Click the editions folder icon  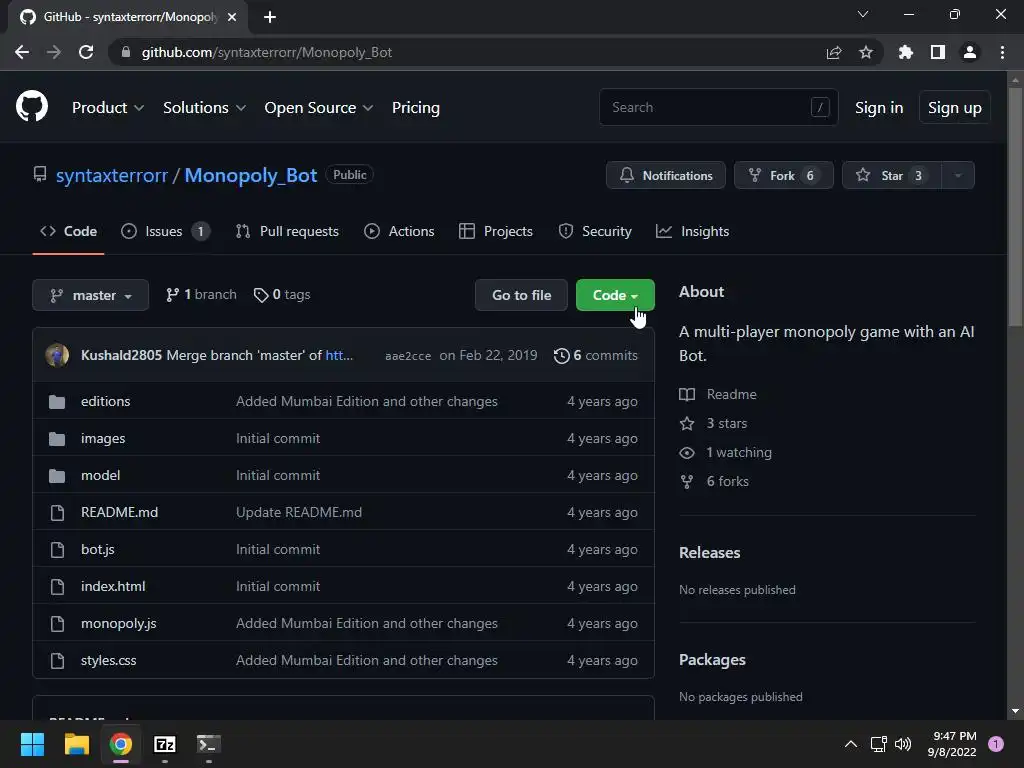[x=57, y=402]
